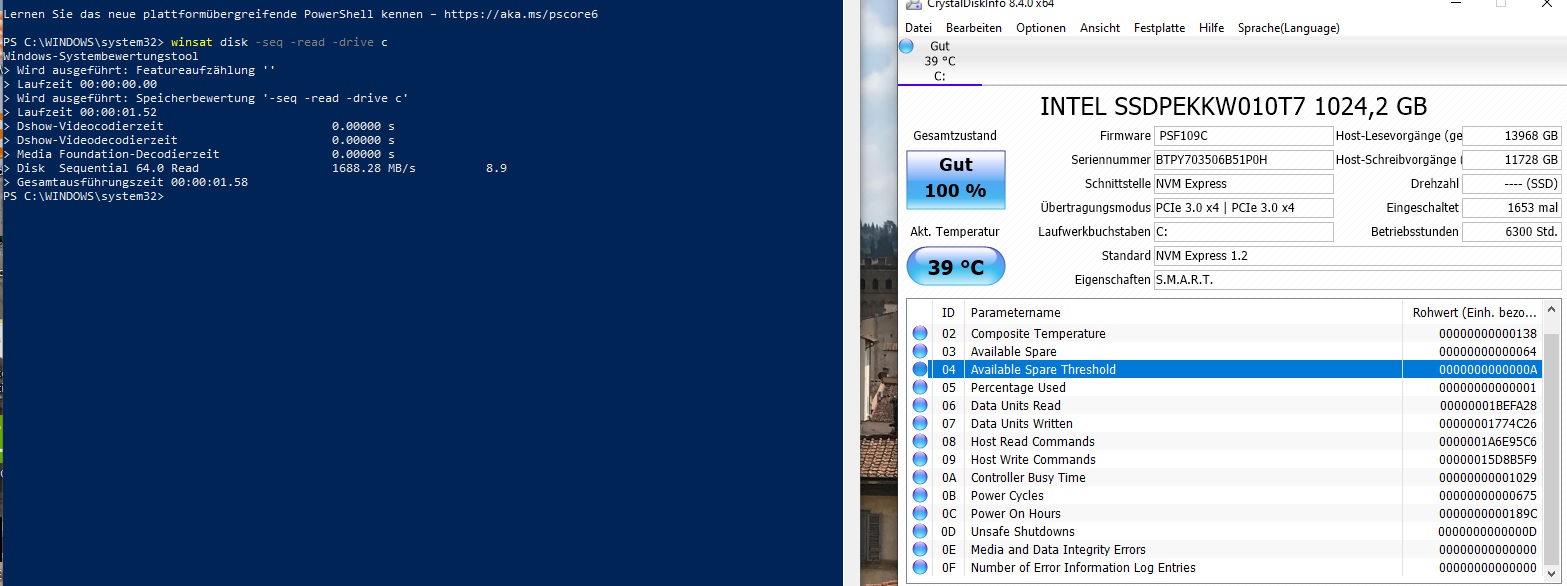Click the Gut 100 % health status button
The width and height of the screenshot is (1567, 586).
(955, 179)
